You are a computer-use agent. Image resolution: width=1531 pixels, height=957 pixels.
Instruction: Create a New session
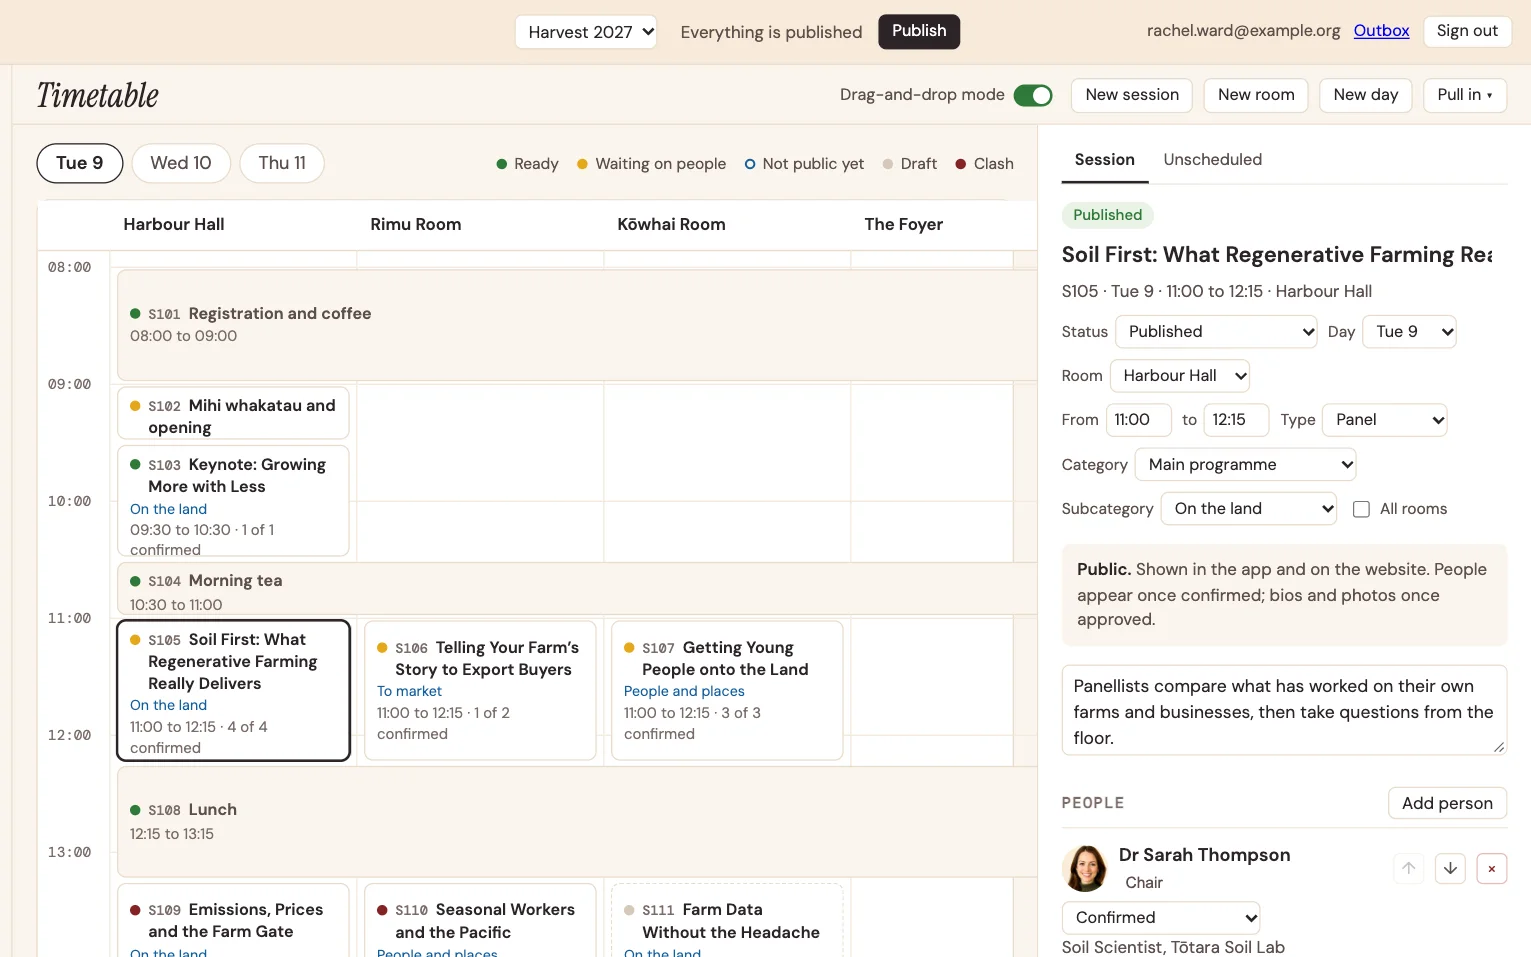[1132, 95]
